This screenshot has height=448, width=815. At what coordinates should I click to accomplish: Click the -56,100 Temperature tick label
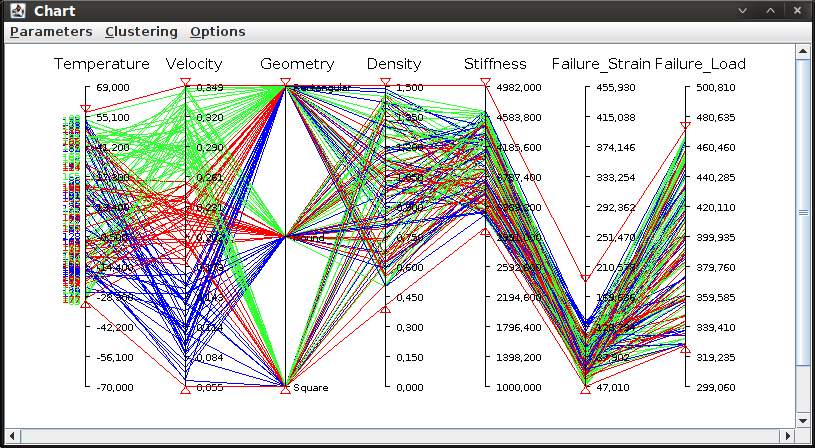pos(115,358)
